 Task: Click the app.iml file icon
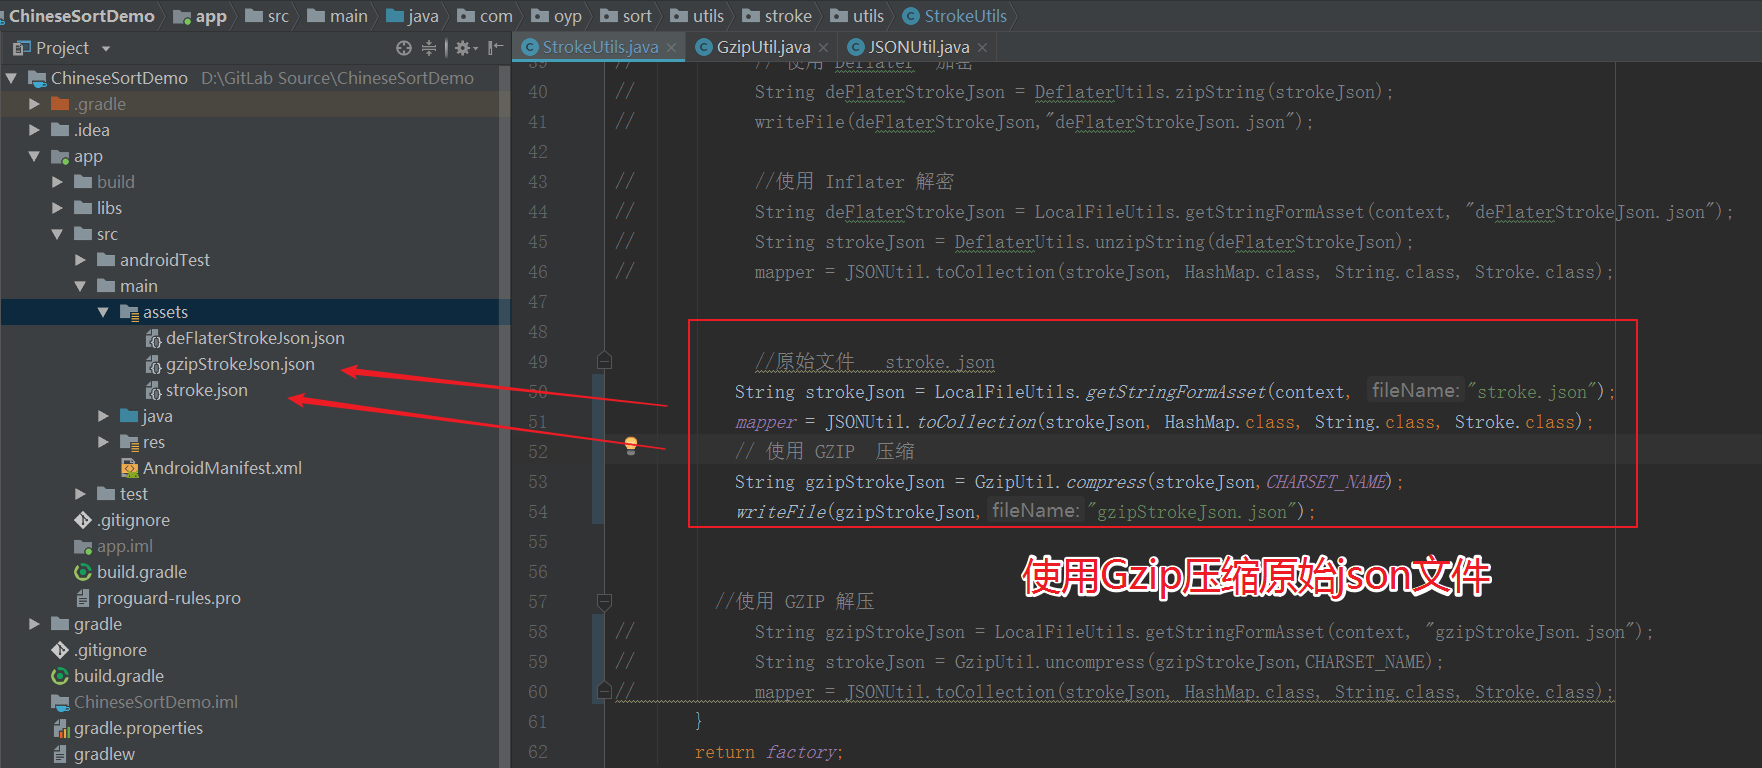point(84,546)
